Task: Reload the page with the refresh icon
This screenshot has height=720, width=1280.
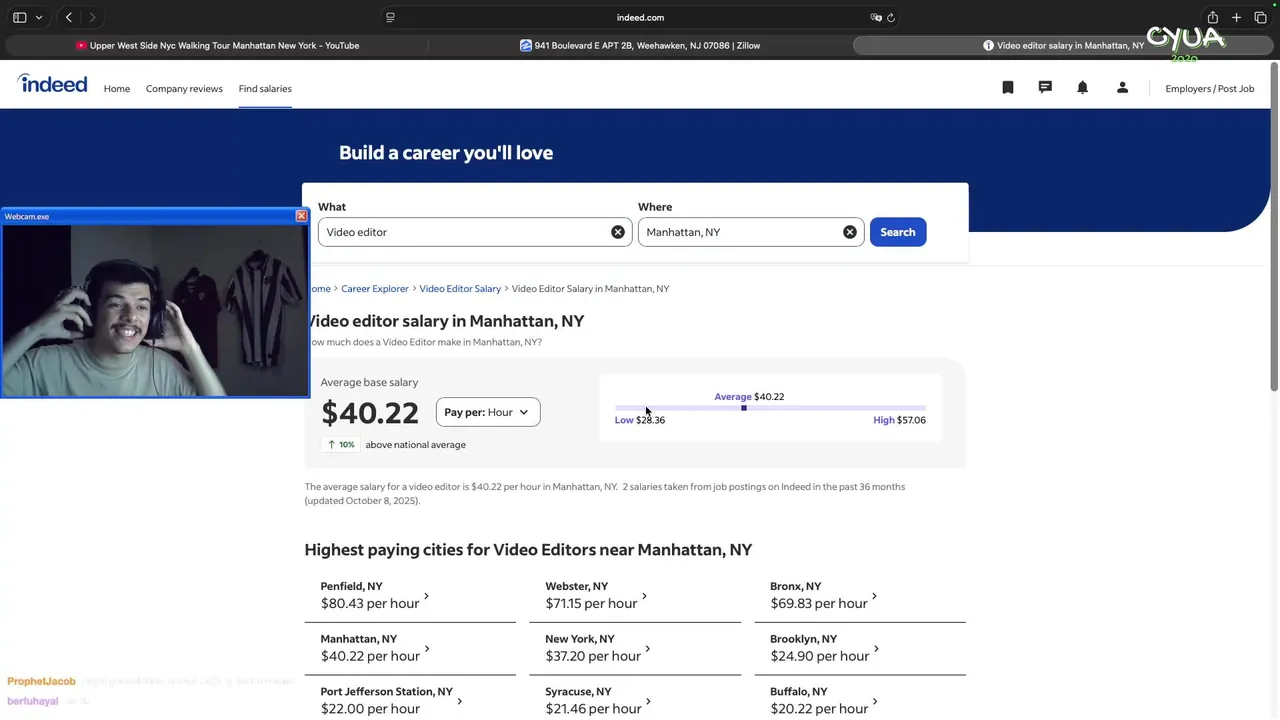Action: click(x=891, y=17)
